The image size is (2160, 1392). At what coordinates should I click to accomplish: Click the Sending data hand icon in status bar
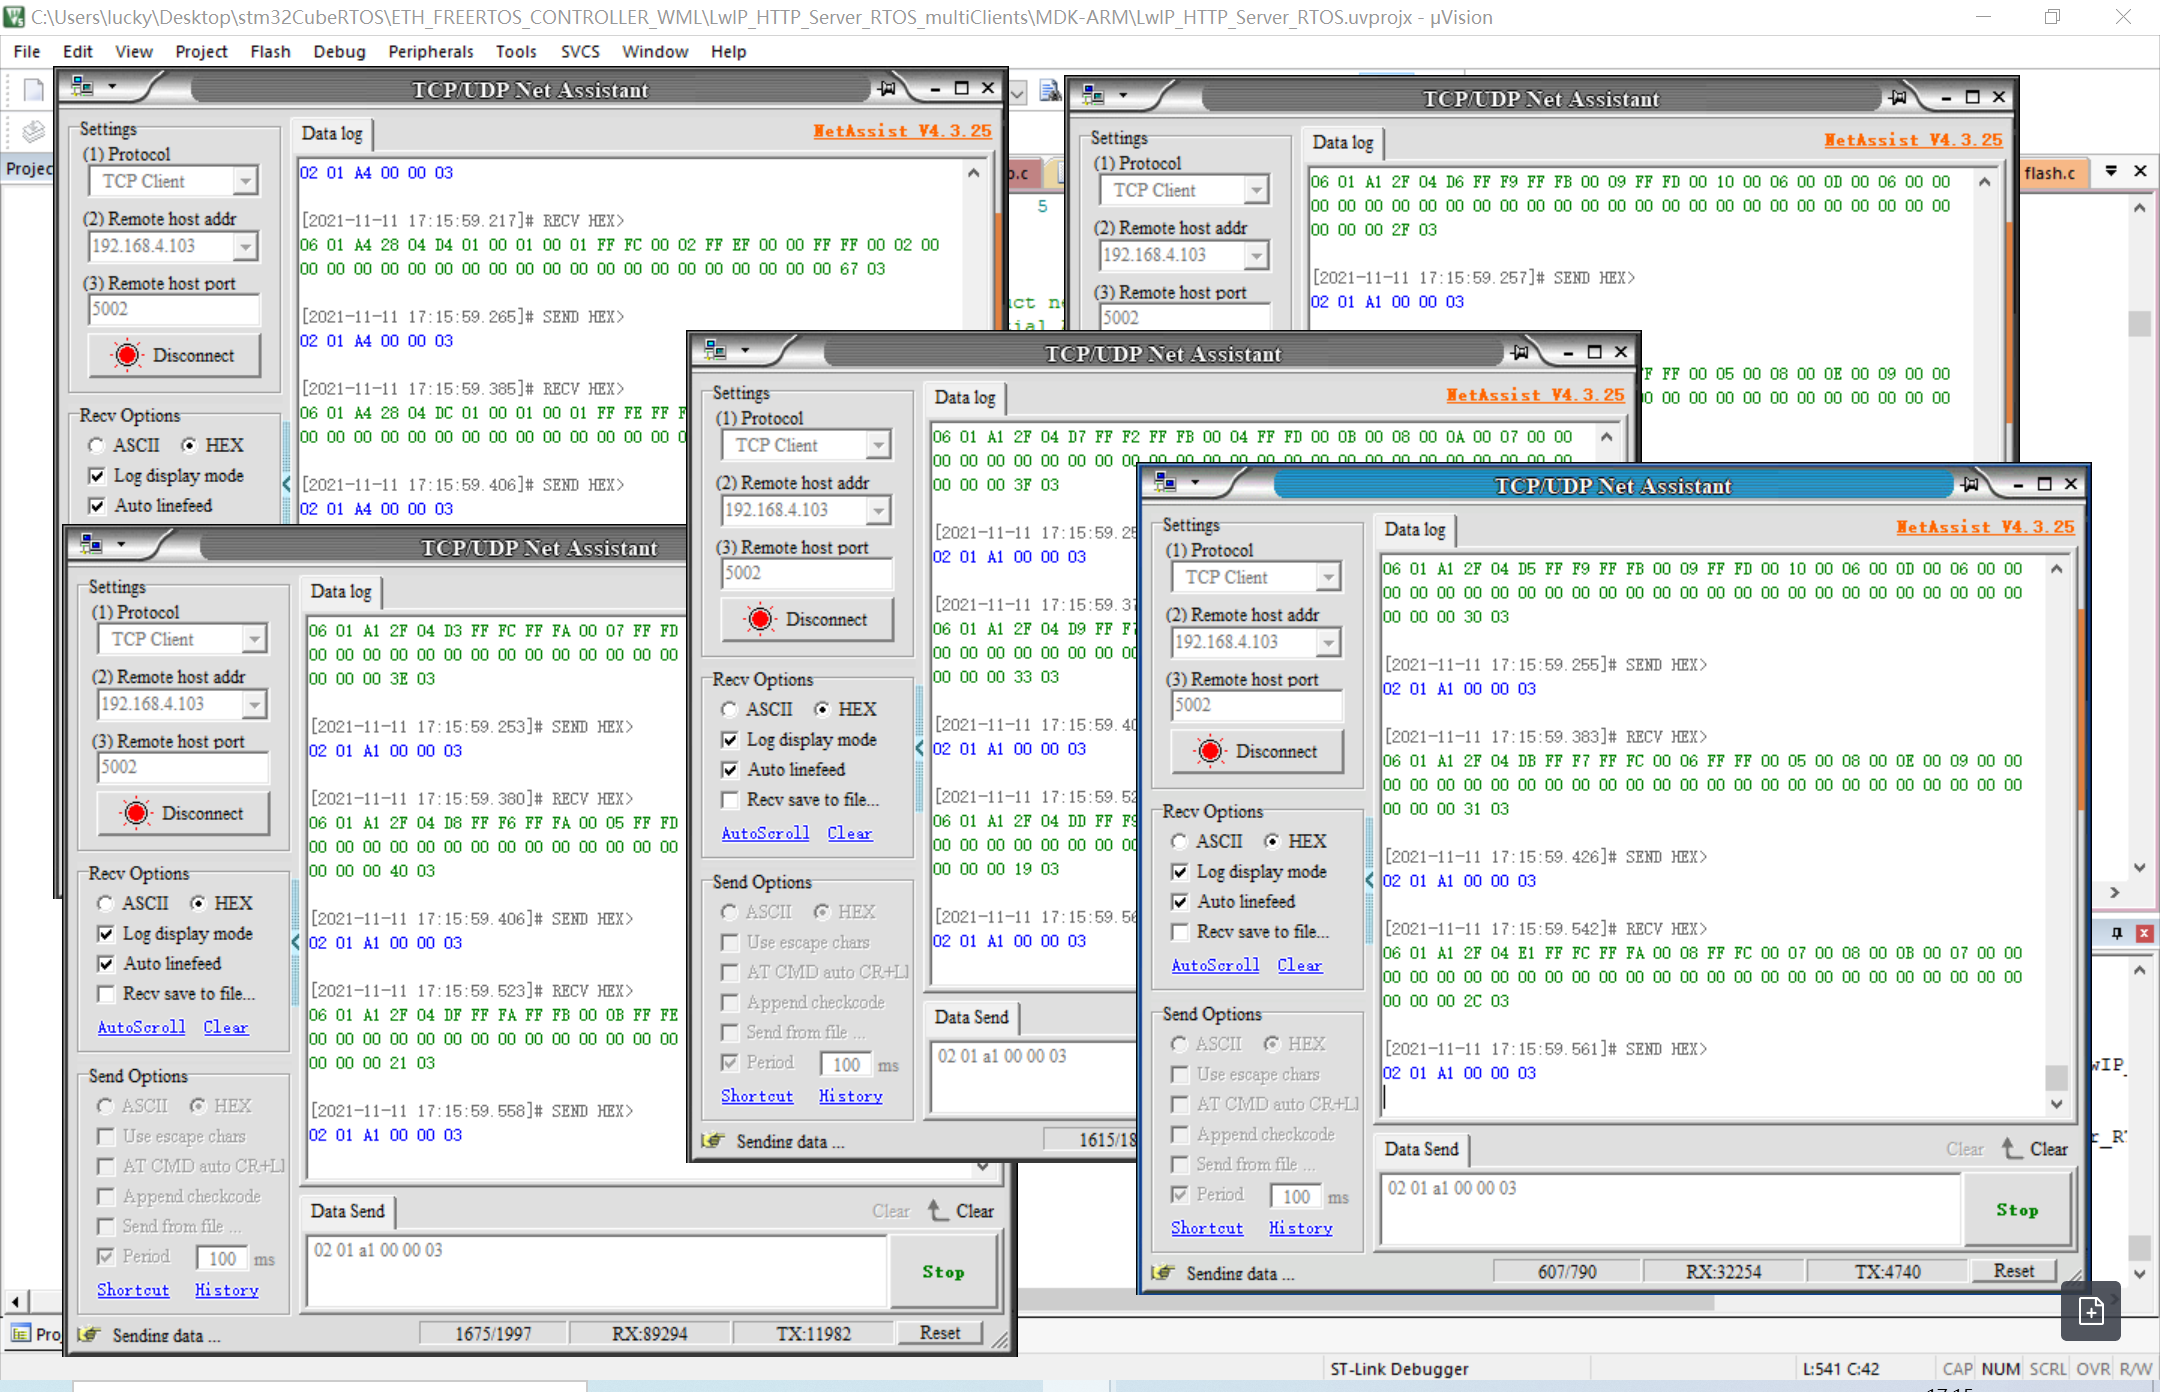coord(1162,1273)
